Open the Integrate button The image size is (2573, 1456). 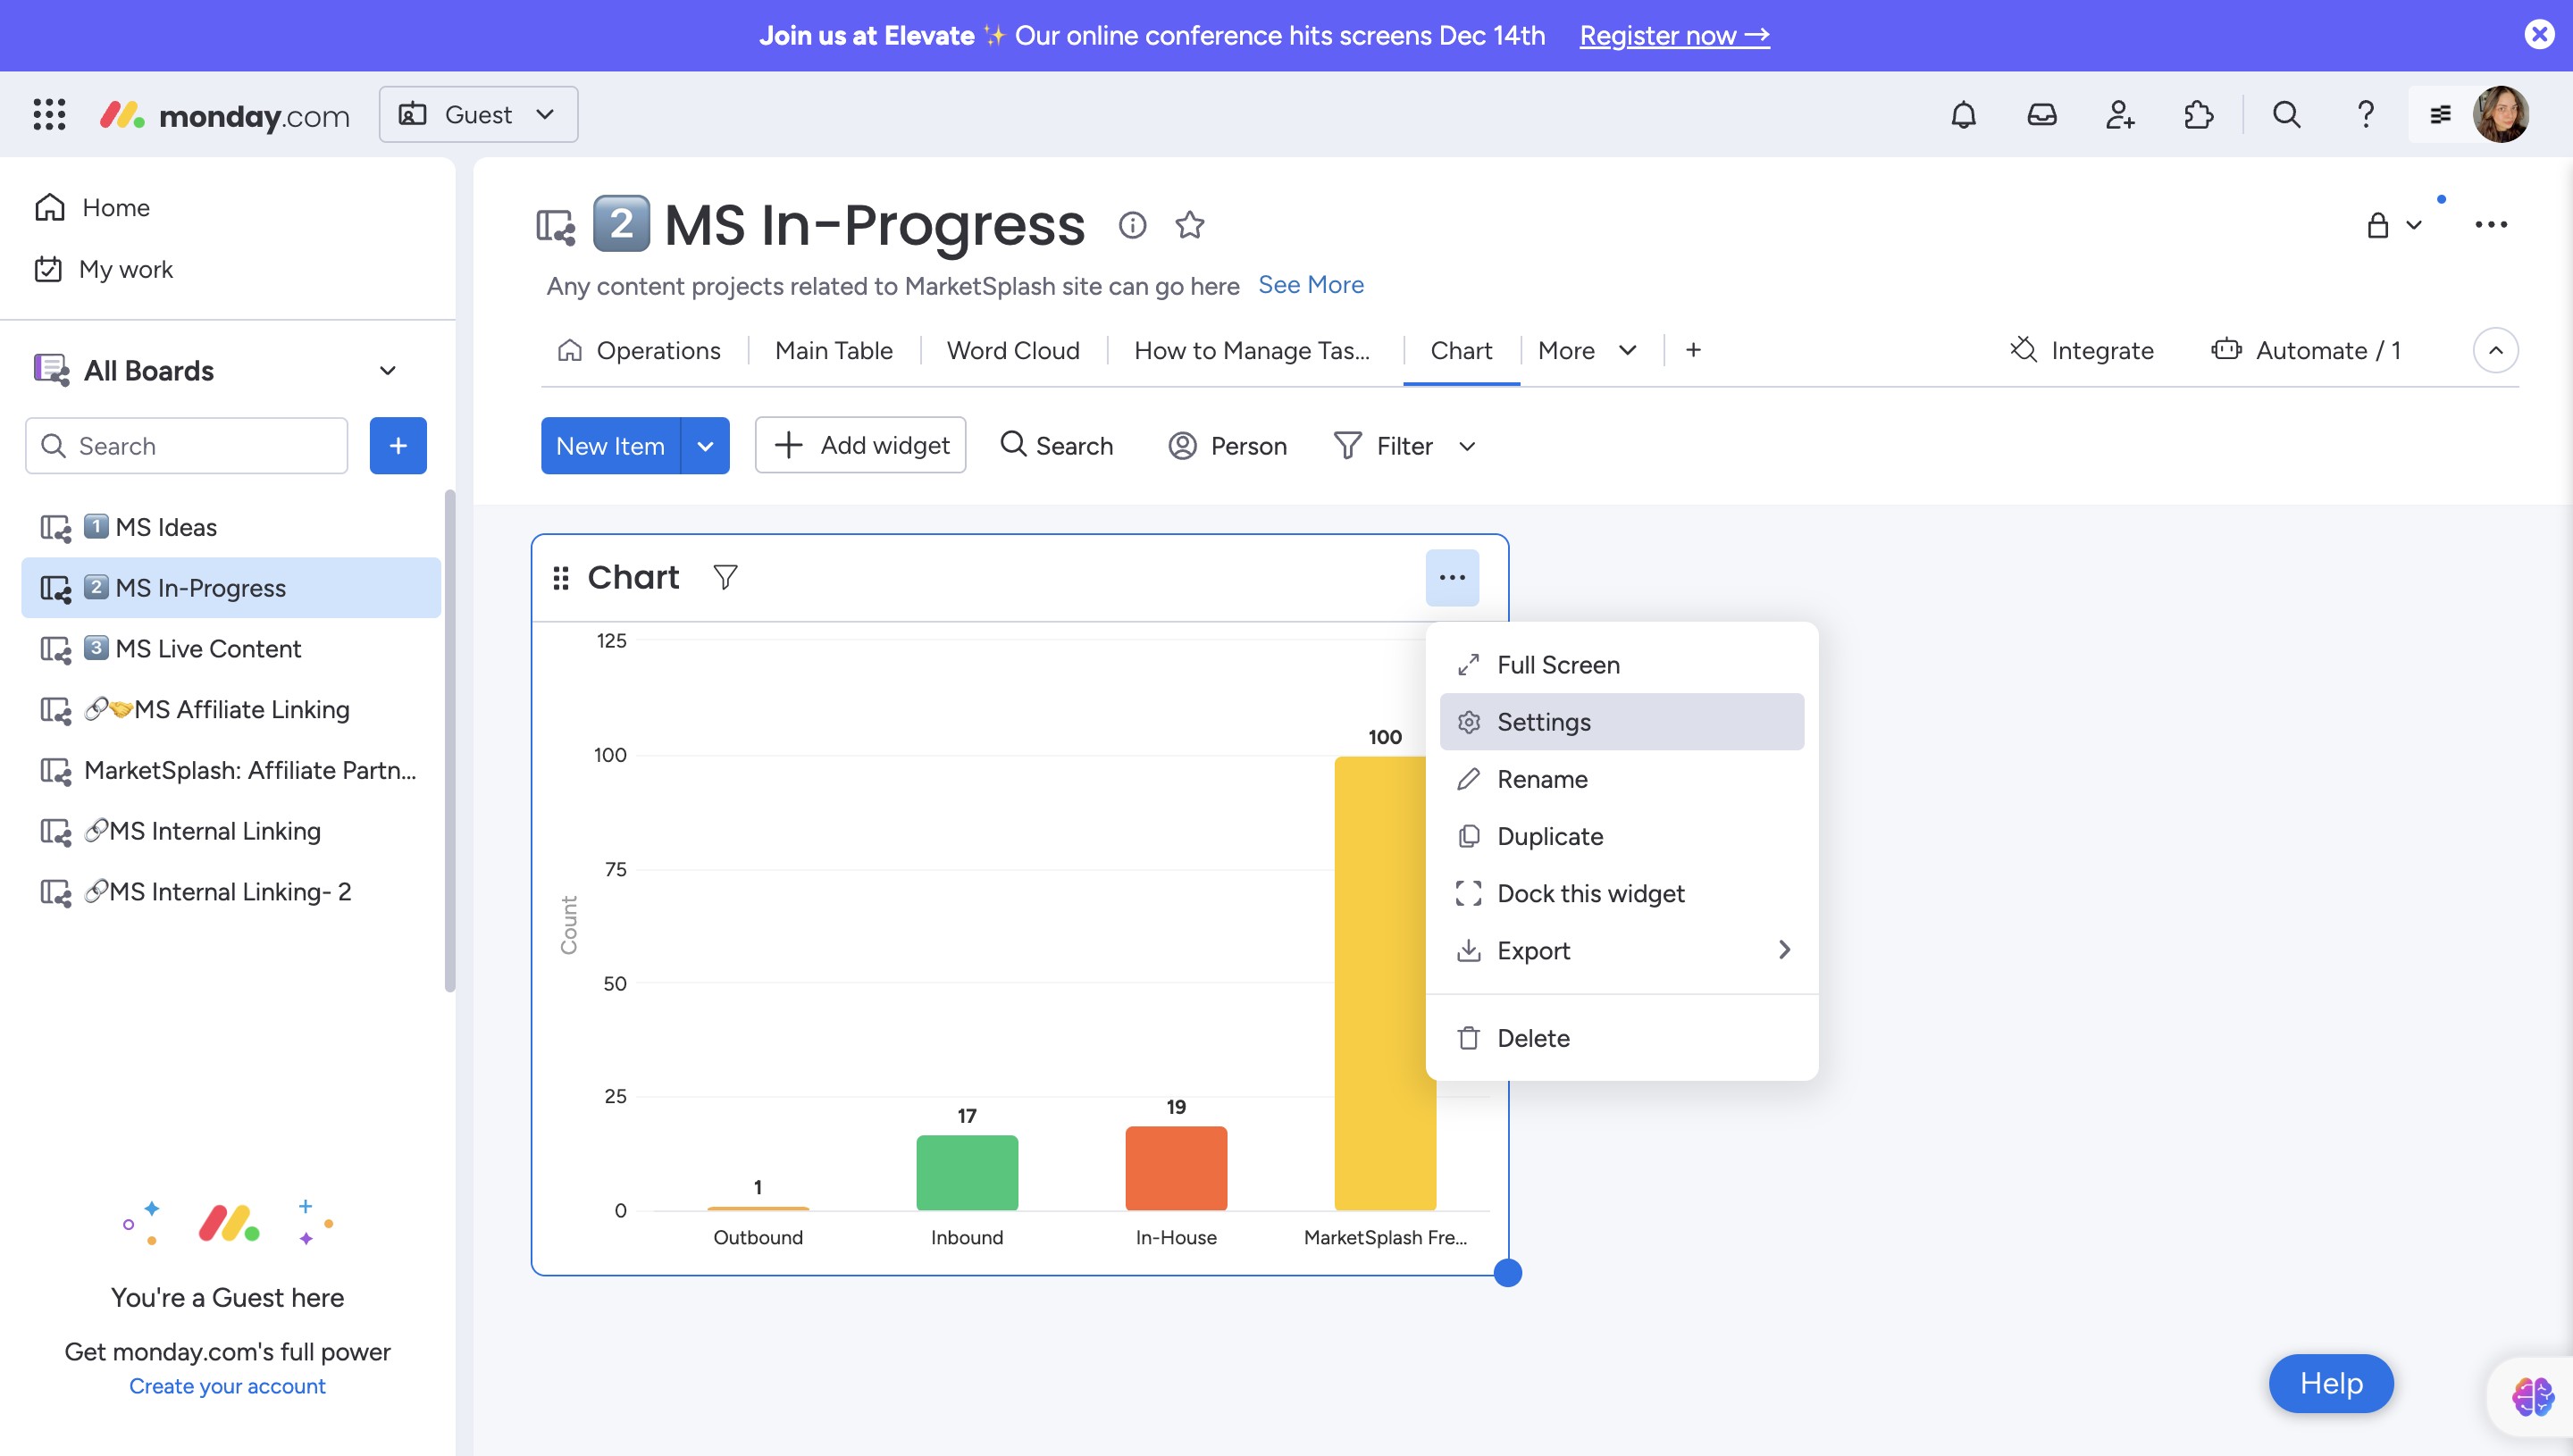tap(2081, 351)
